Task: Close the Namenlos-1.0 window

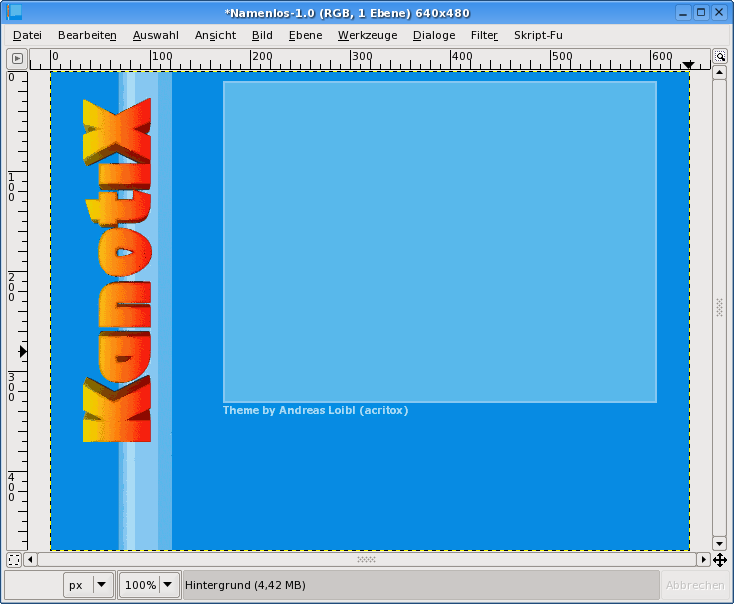Action: pyautogui.click(x=719, y=13)
